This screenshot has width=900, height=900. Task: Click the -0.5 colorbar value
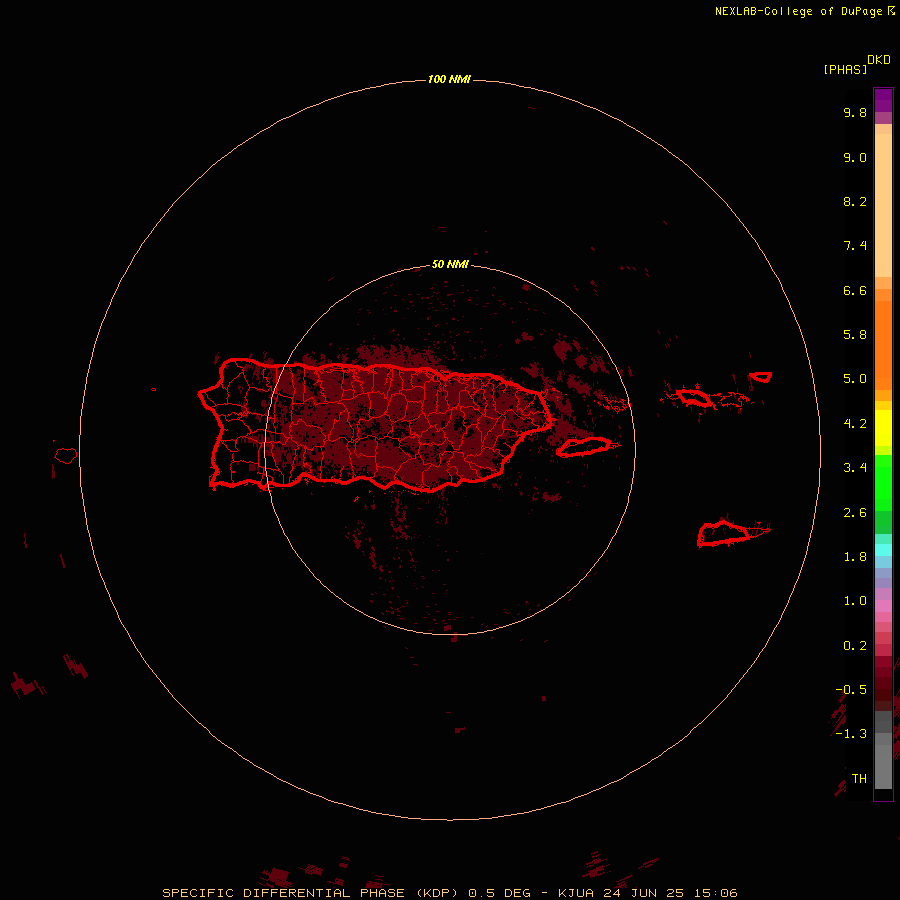pyautogui.click(x=851, y=689)
